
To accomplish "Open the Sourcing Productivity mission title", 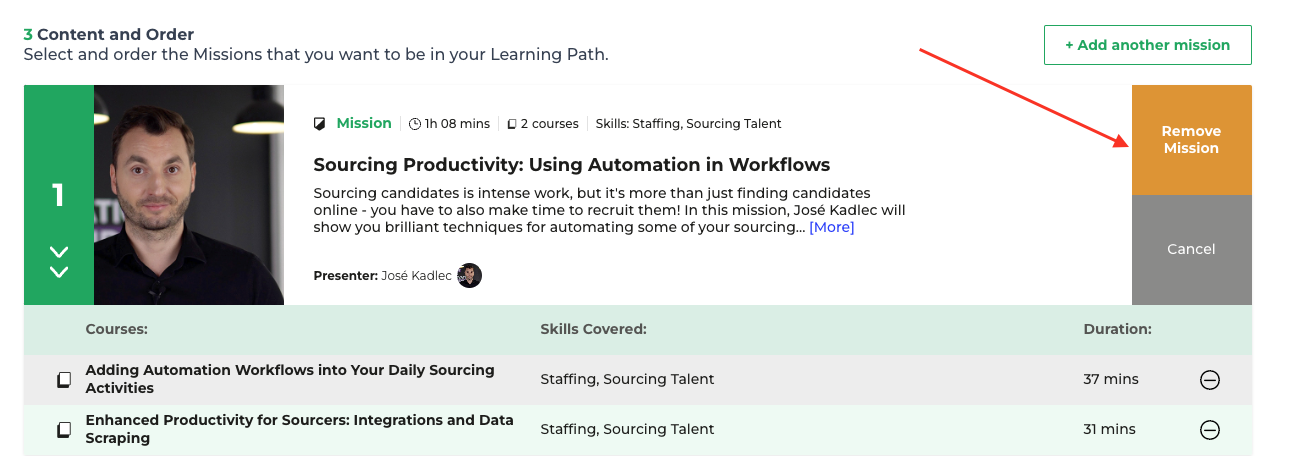I will (572, 165).
